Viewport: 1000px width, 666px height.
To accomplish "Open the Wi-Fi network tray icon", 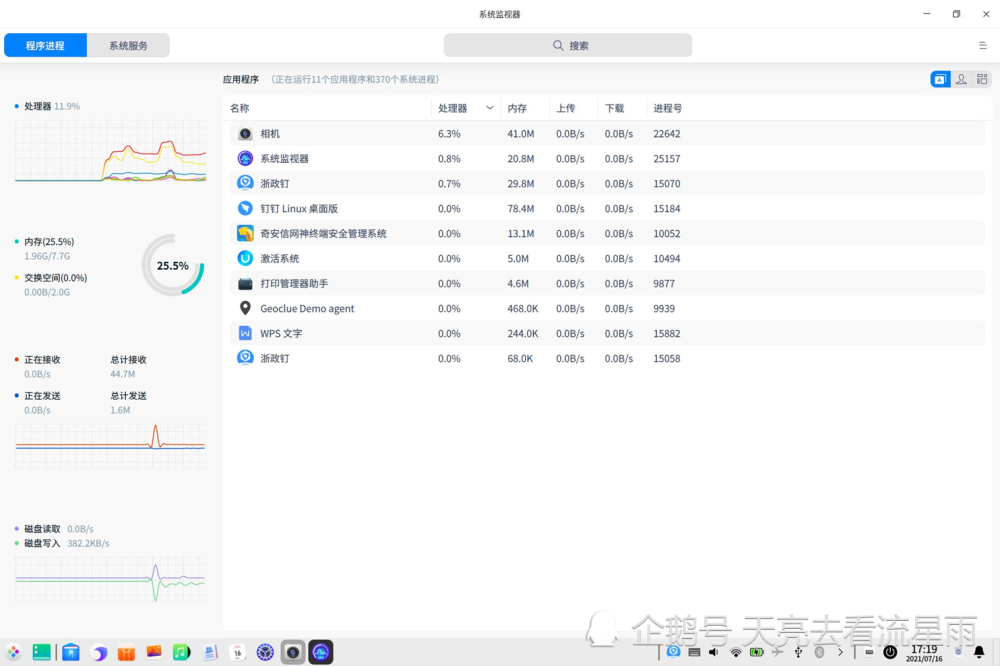I will [735, 652].
